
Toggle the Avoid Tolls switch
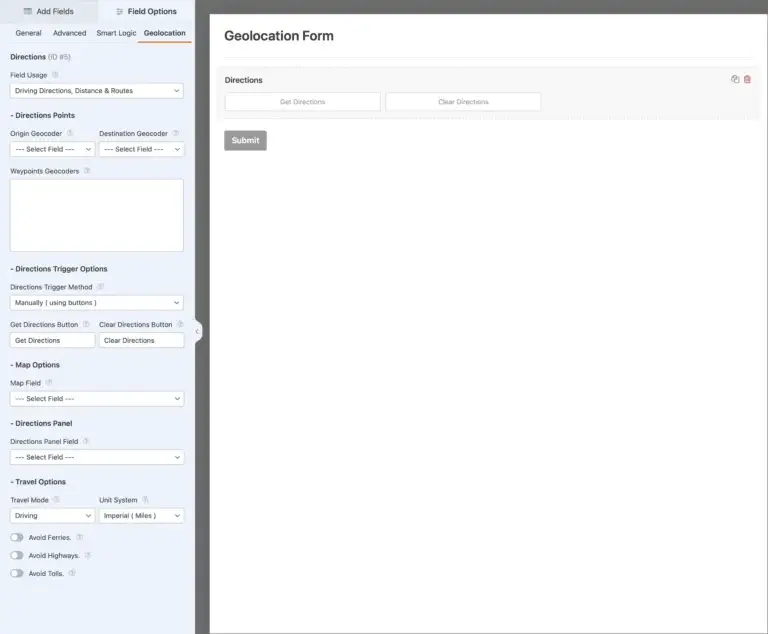[17, 573]
